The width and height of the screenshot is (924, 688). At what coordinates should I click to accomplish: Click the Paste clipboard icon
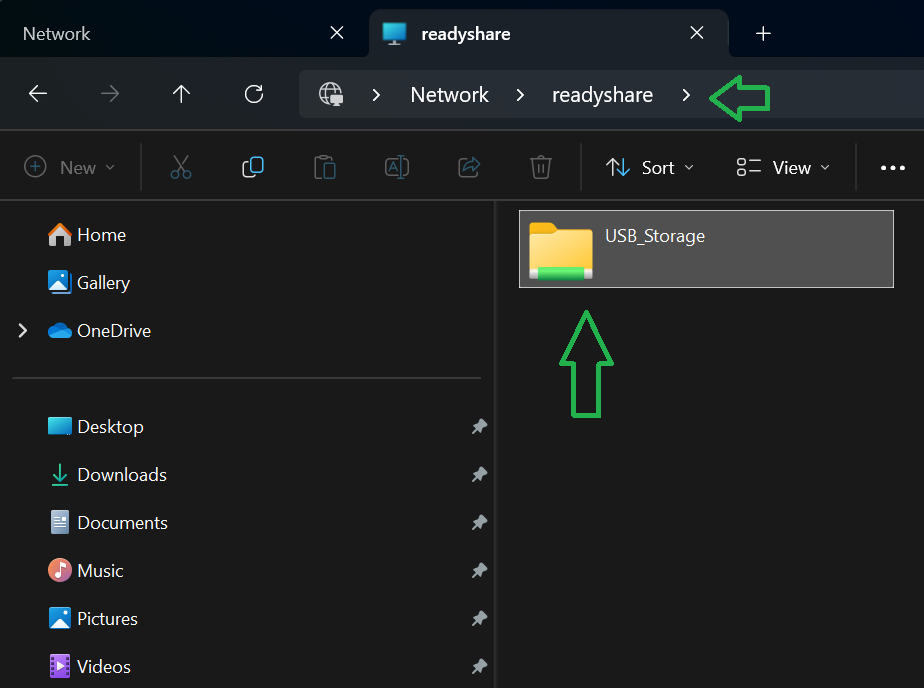(x=325, y=167)
